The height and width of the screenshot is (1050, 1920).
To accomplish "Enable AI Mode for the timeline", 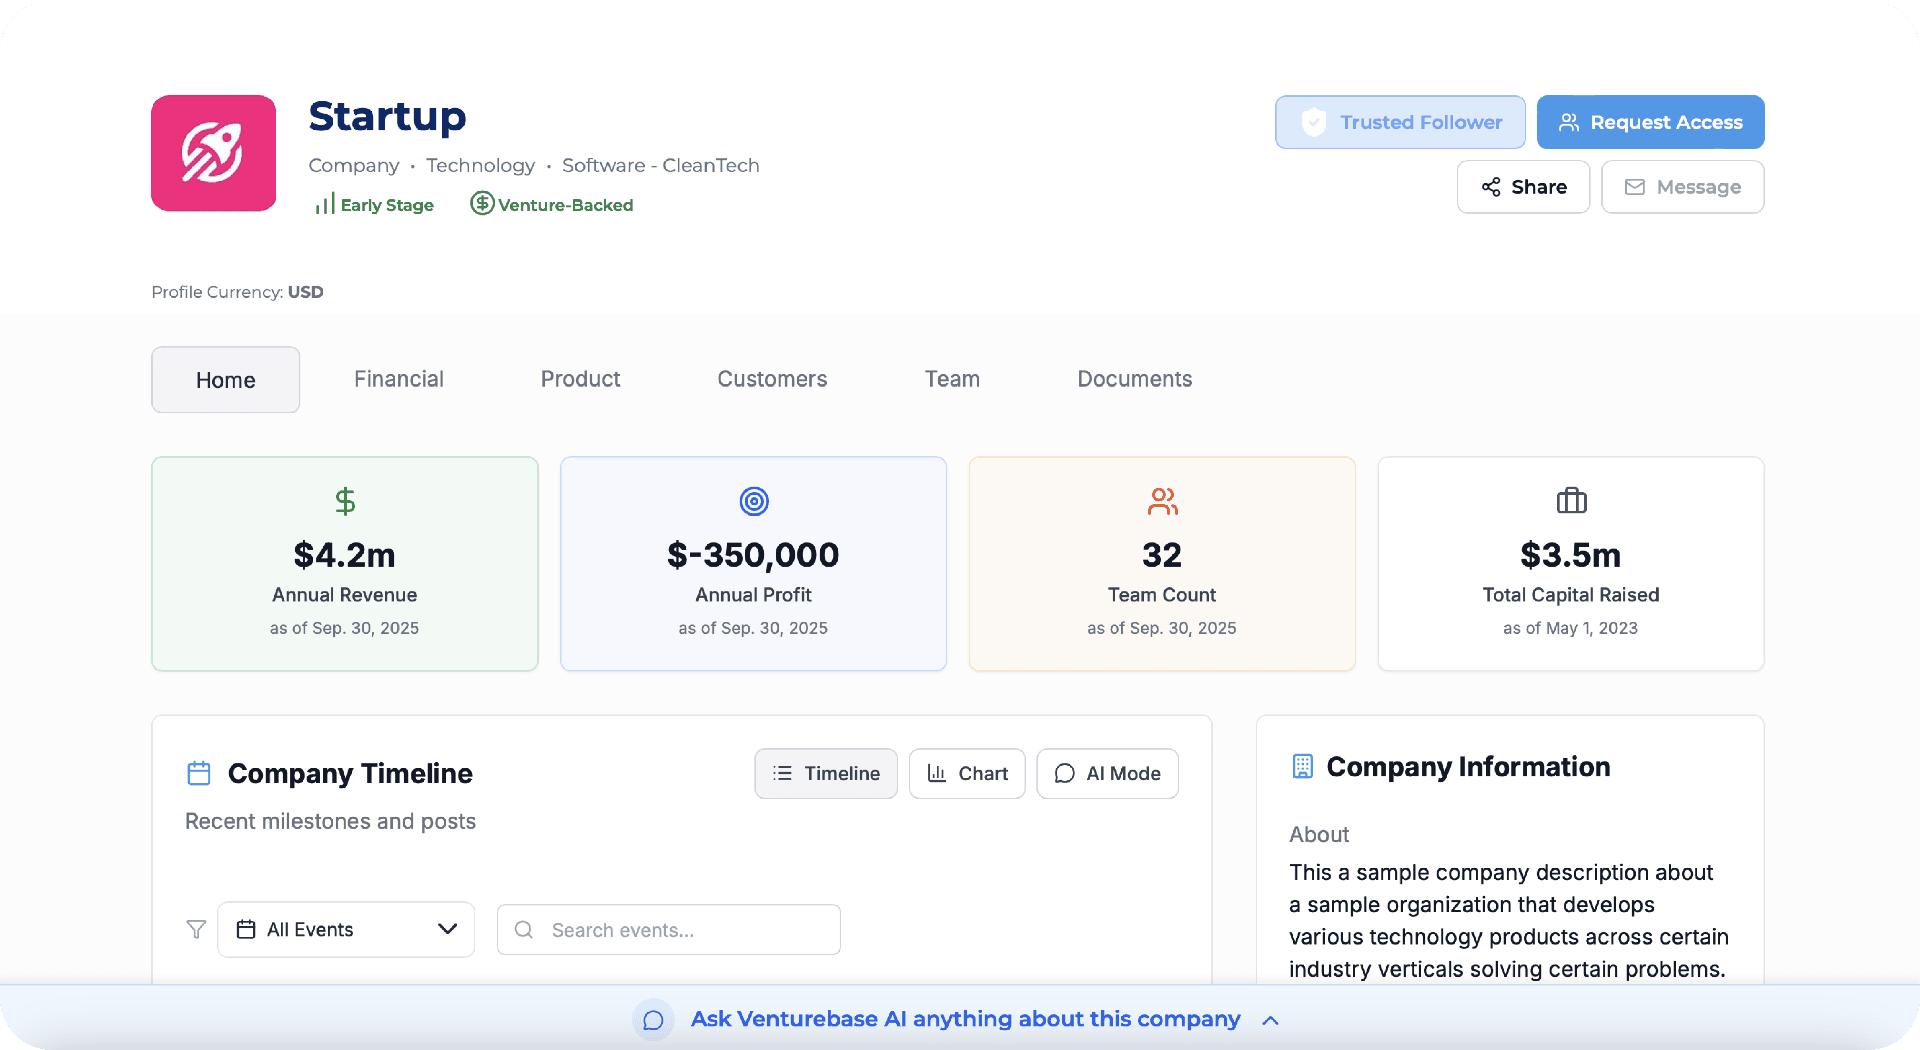I will click(1107, 773).
